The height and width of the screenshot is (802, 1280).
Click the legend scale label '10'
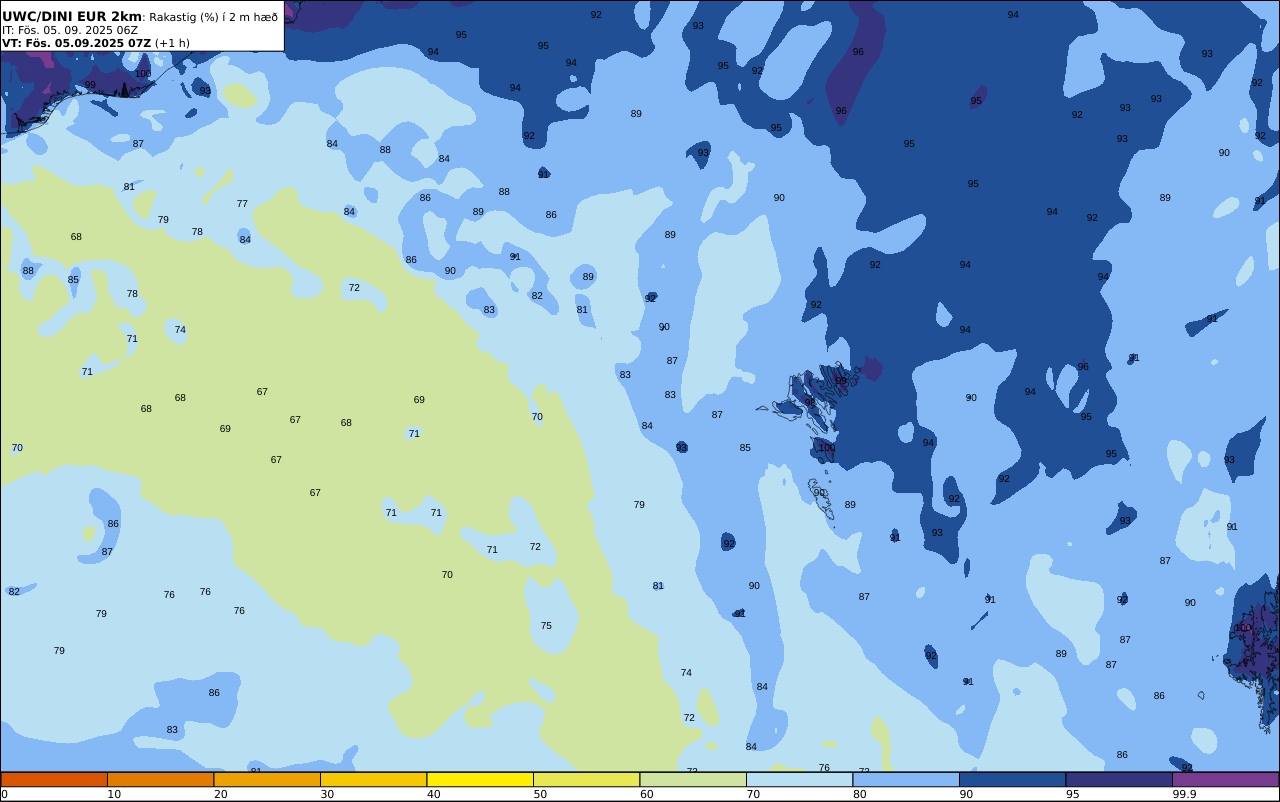click(x=114, y=794)
